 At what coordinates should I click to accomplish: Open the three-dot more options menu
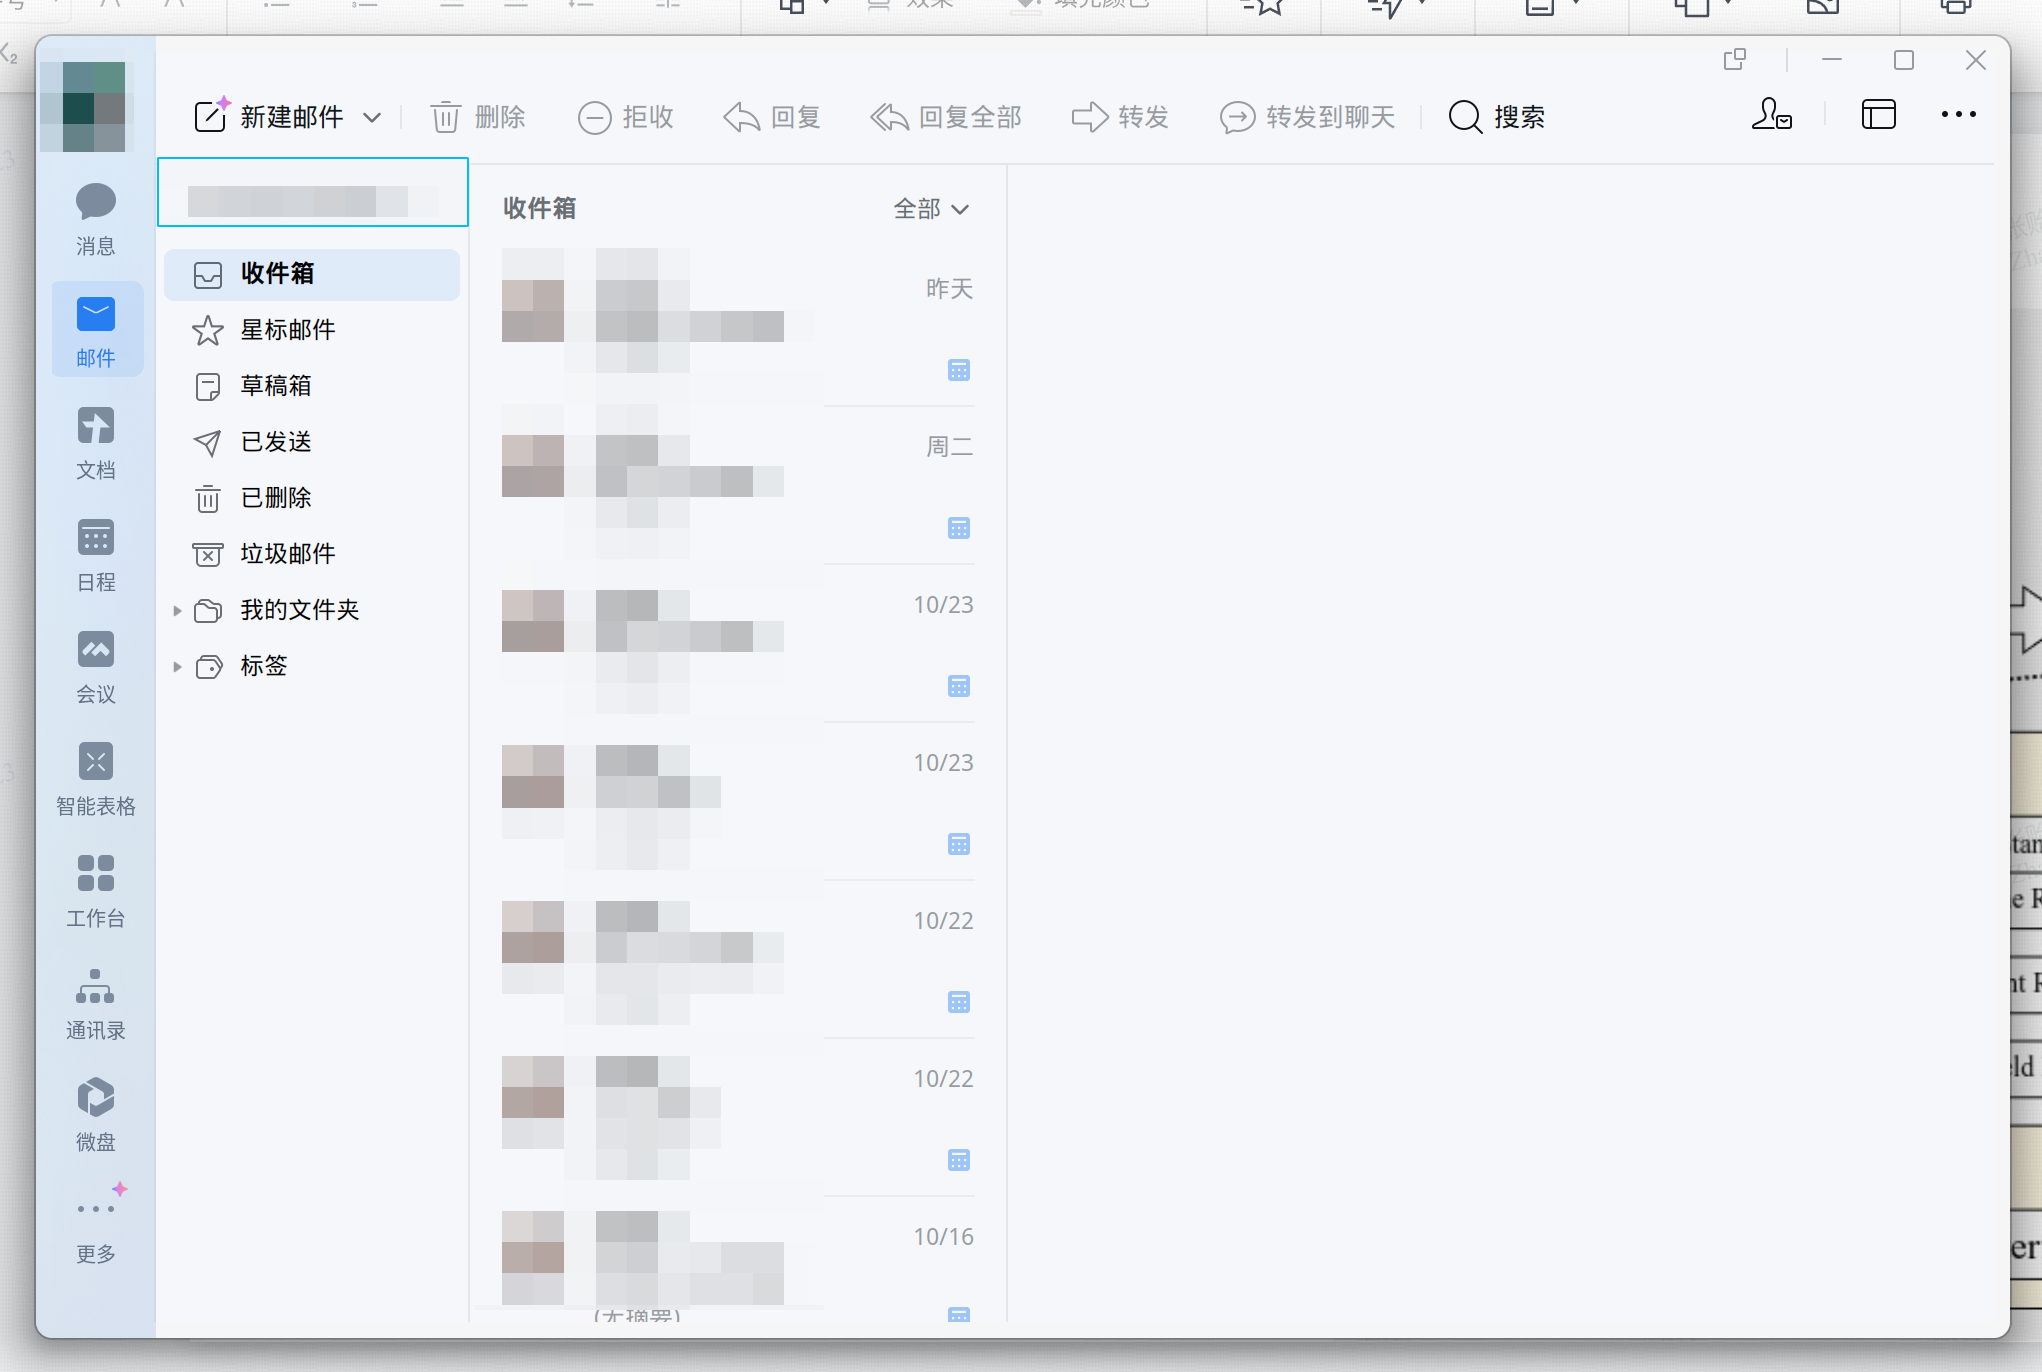[1959, 115]
